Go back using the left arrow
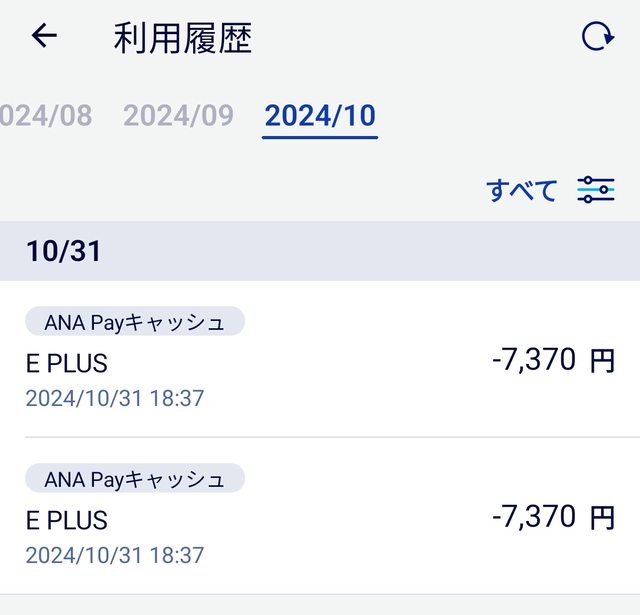Image resolution: width=640 pixels, height=615 pixels. [45, 37]
